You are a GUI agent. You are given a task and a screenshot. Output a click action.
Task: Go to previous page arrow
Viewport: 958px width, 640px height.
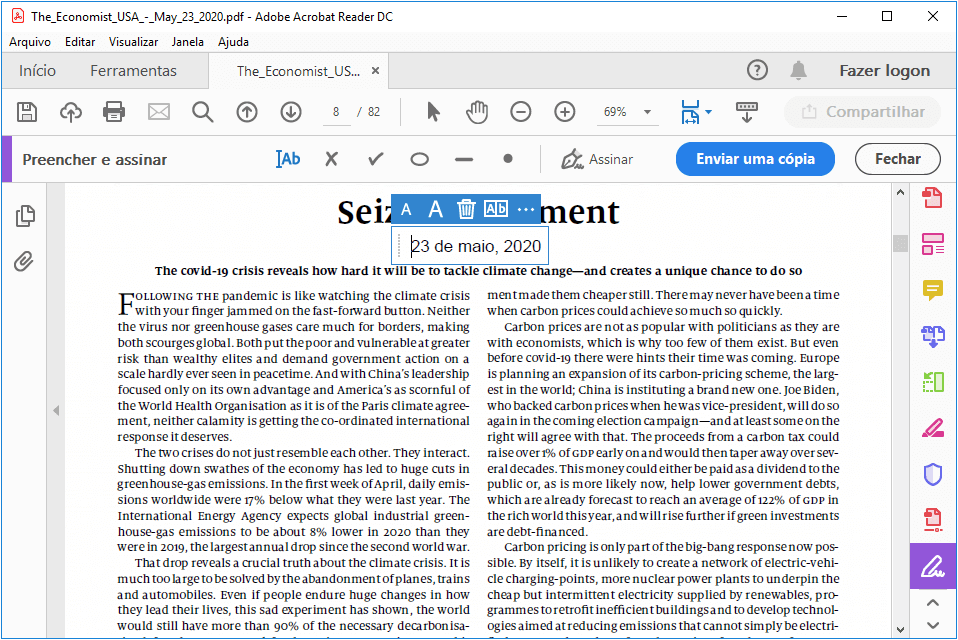(x=247, y=112)
